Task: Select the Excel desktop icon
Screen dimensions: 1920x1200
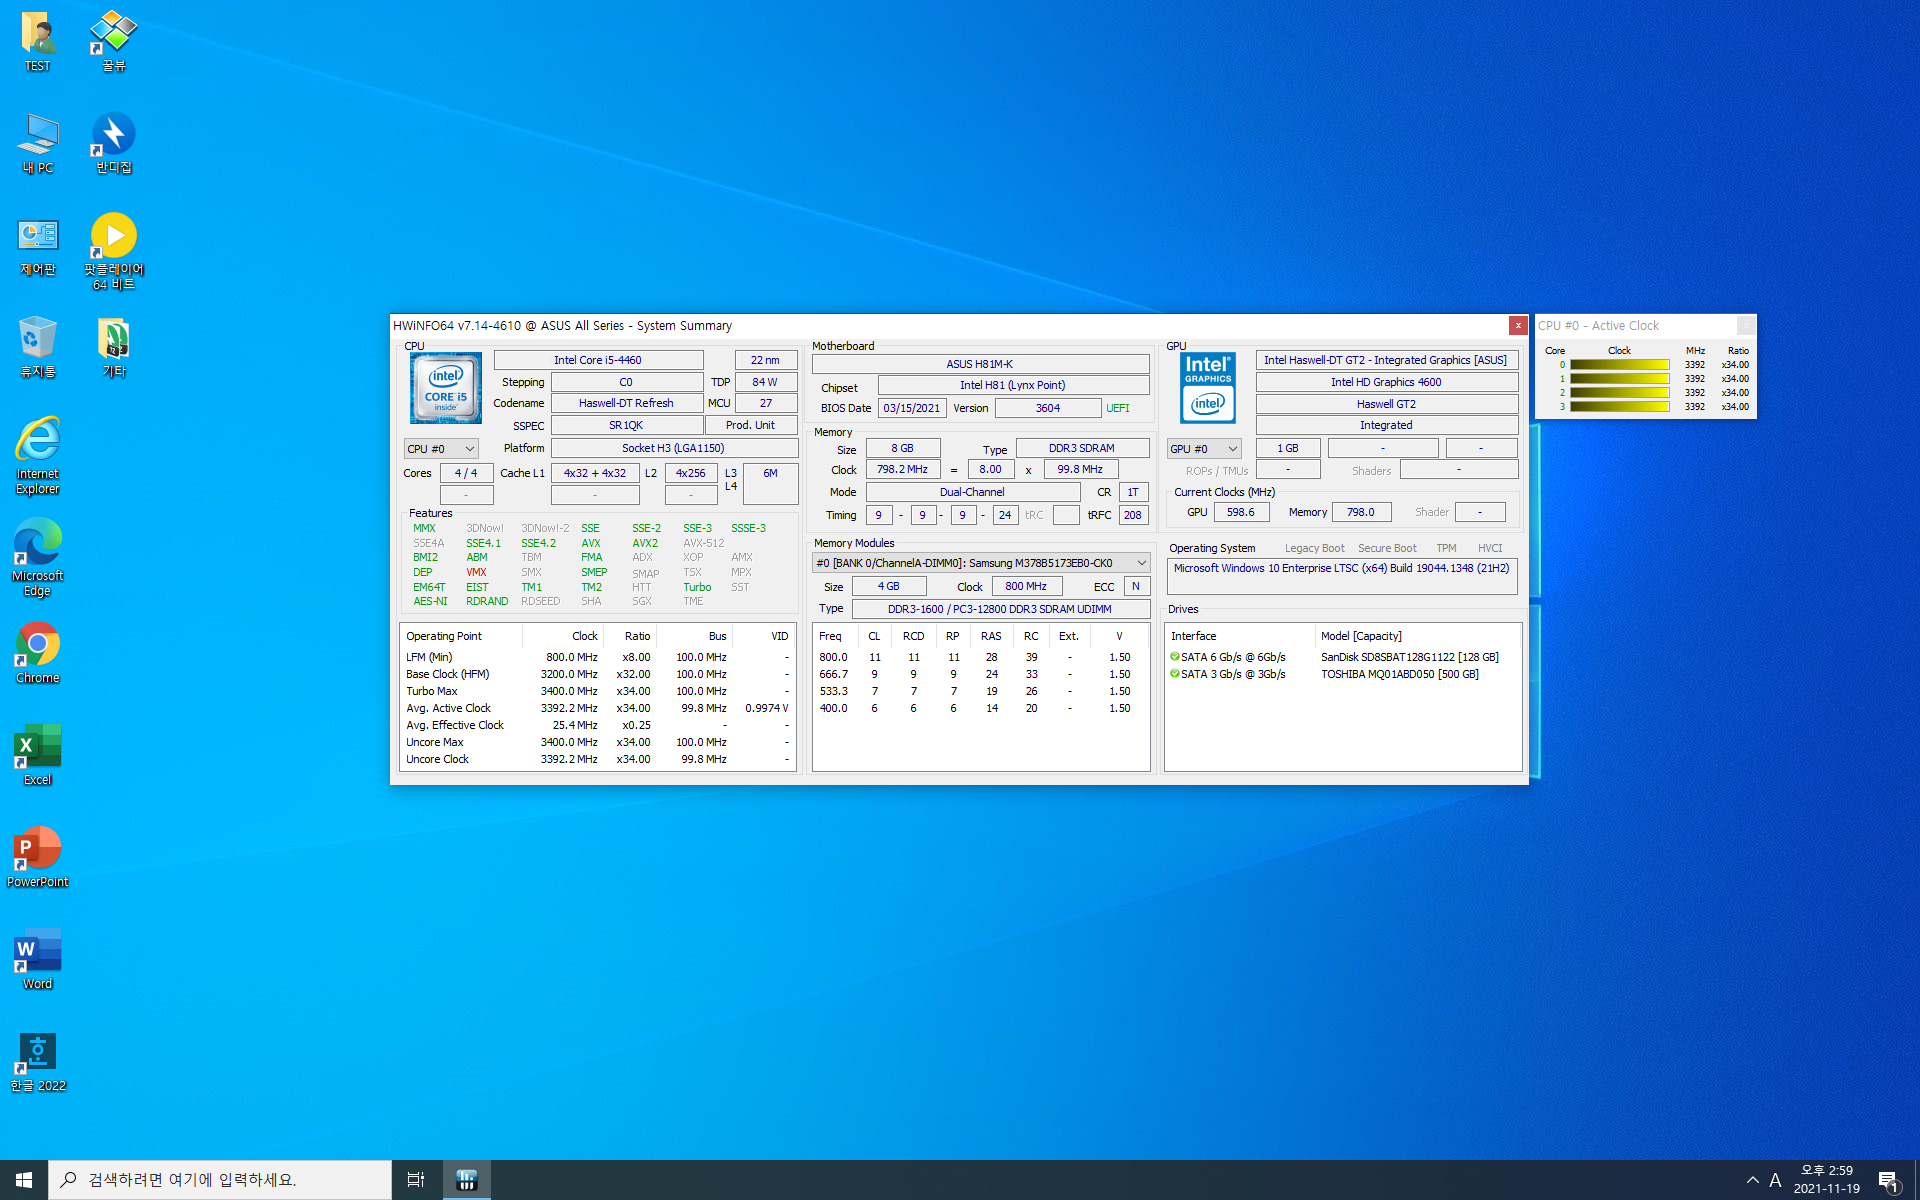Action: pos(38,756)
